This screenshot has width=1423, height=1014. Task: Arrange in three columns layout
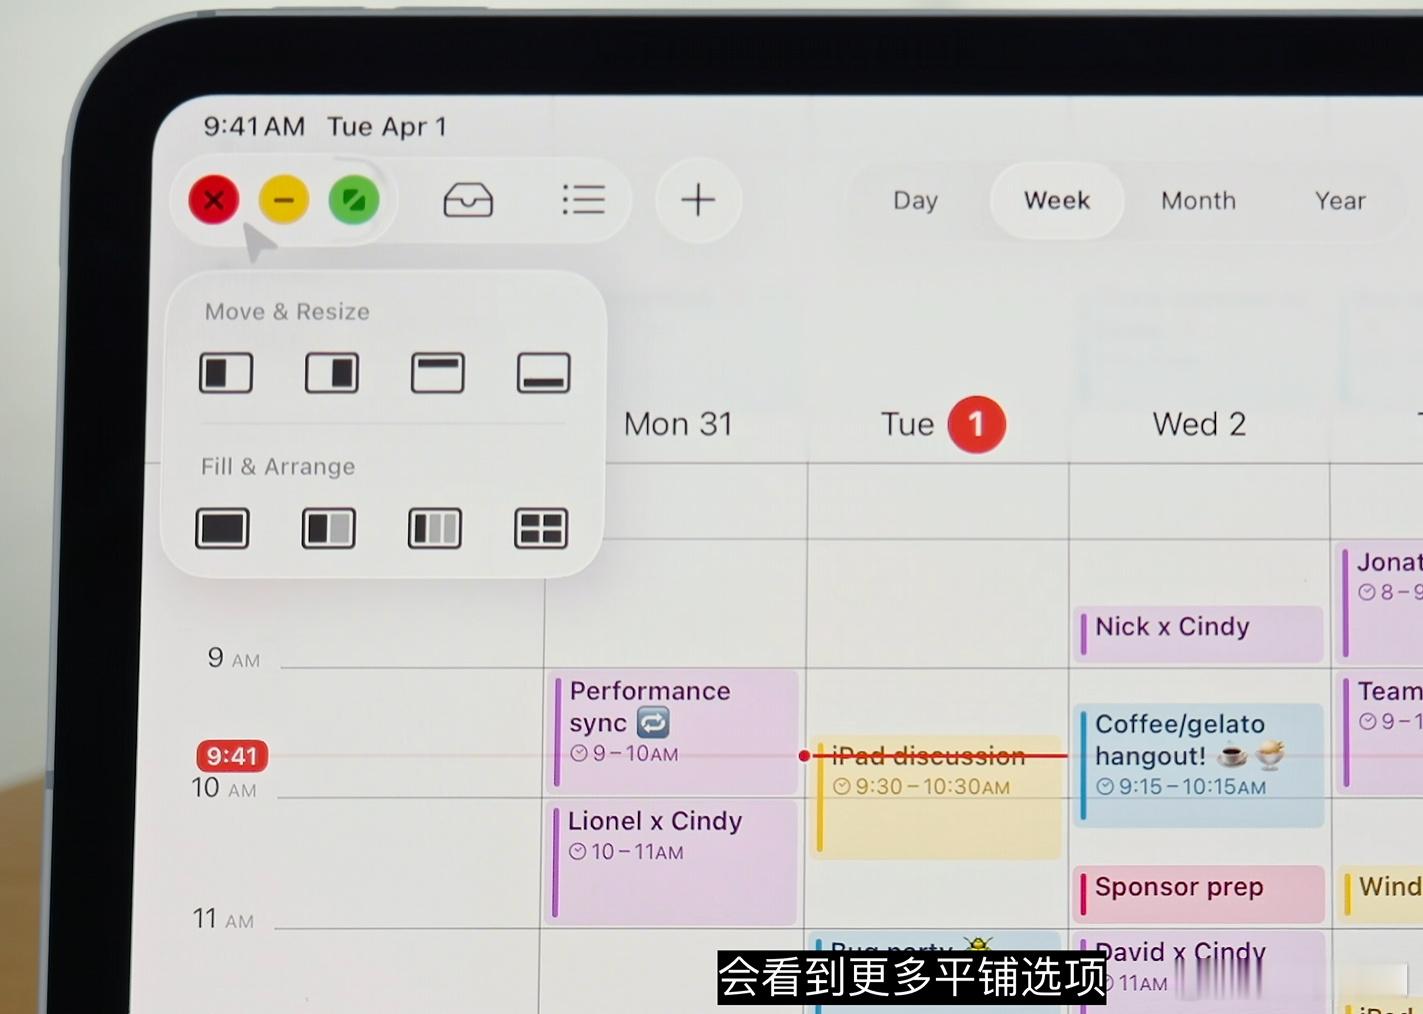click(435, 528)
